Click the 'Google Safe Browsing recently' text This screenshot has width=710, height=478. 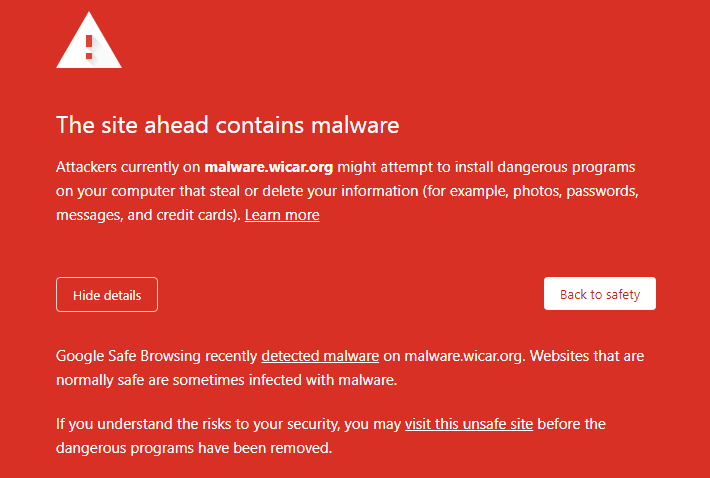pyautogui.click(x=157, y=355)
